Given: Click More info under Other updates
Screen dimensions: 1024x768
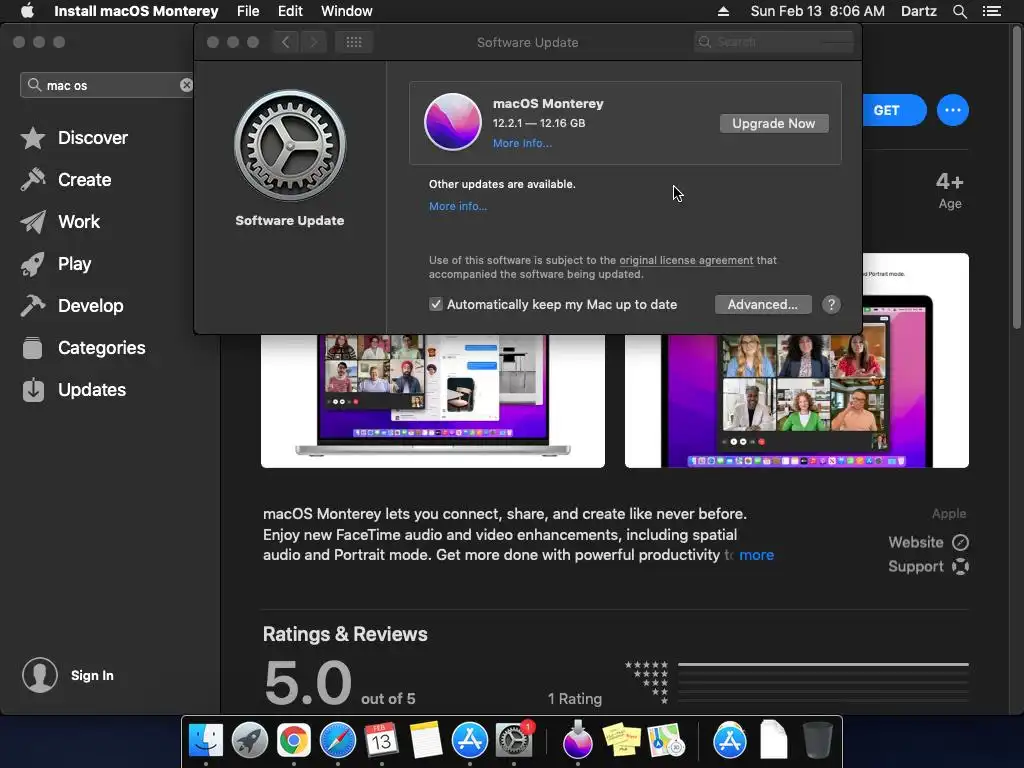Looking at the screenshot, I should [x=458, y=206].
